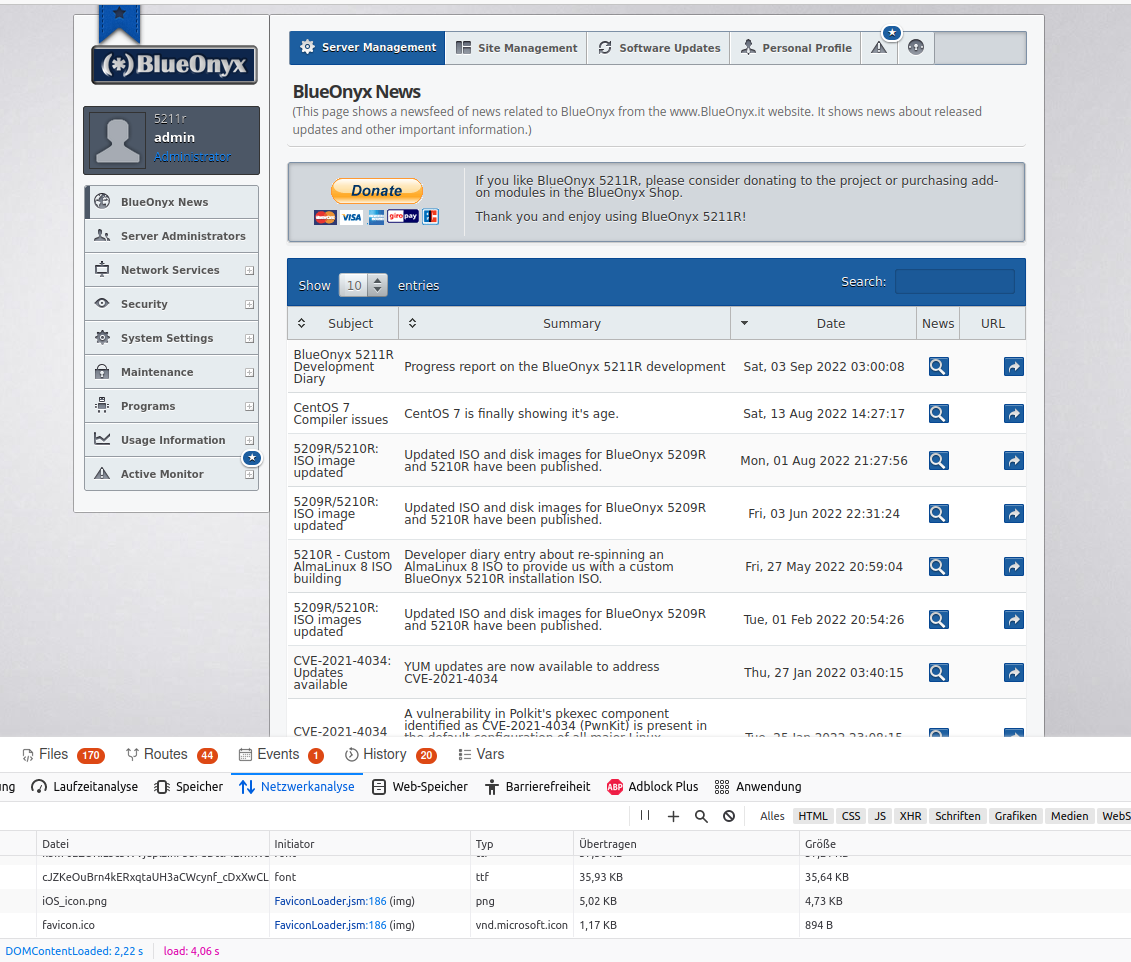
Task: Sort table by Date column
Action: click(823, 324)
